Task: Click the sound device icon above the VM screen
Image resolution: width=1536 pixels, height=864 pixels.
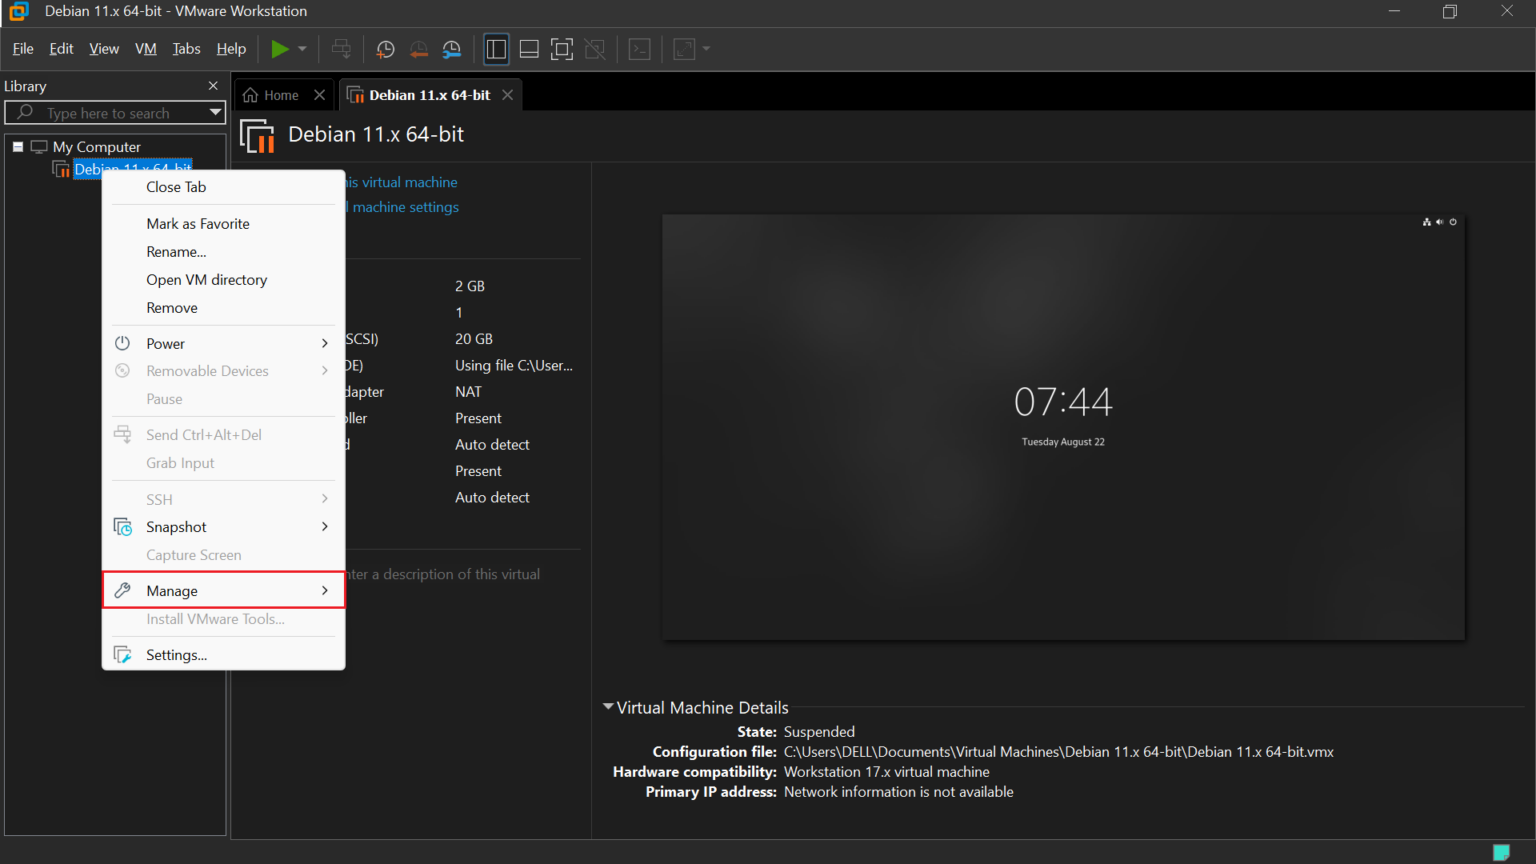Action: pyautogui.click(x=1440, y=222)
